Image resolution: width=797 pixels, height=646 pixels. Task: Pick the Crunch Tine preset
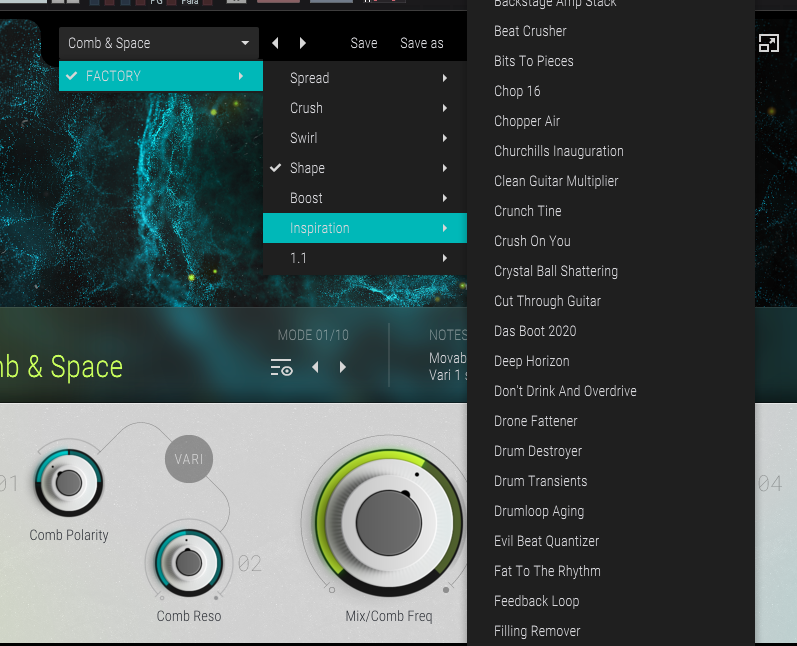coord(611,211)
